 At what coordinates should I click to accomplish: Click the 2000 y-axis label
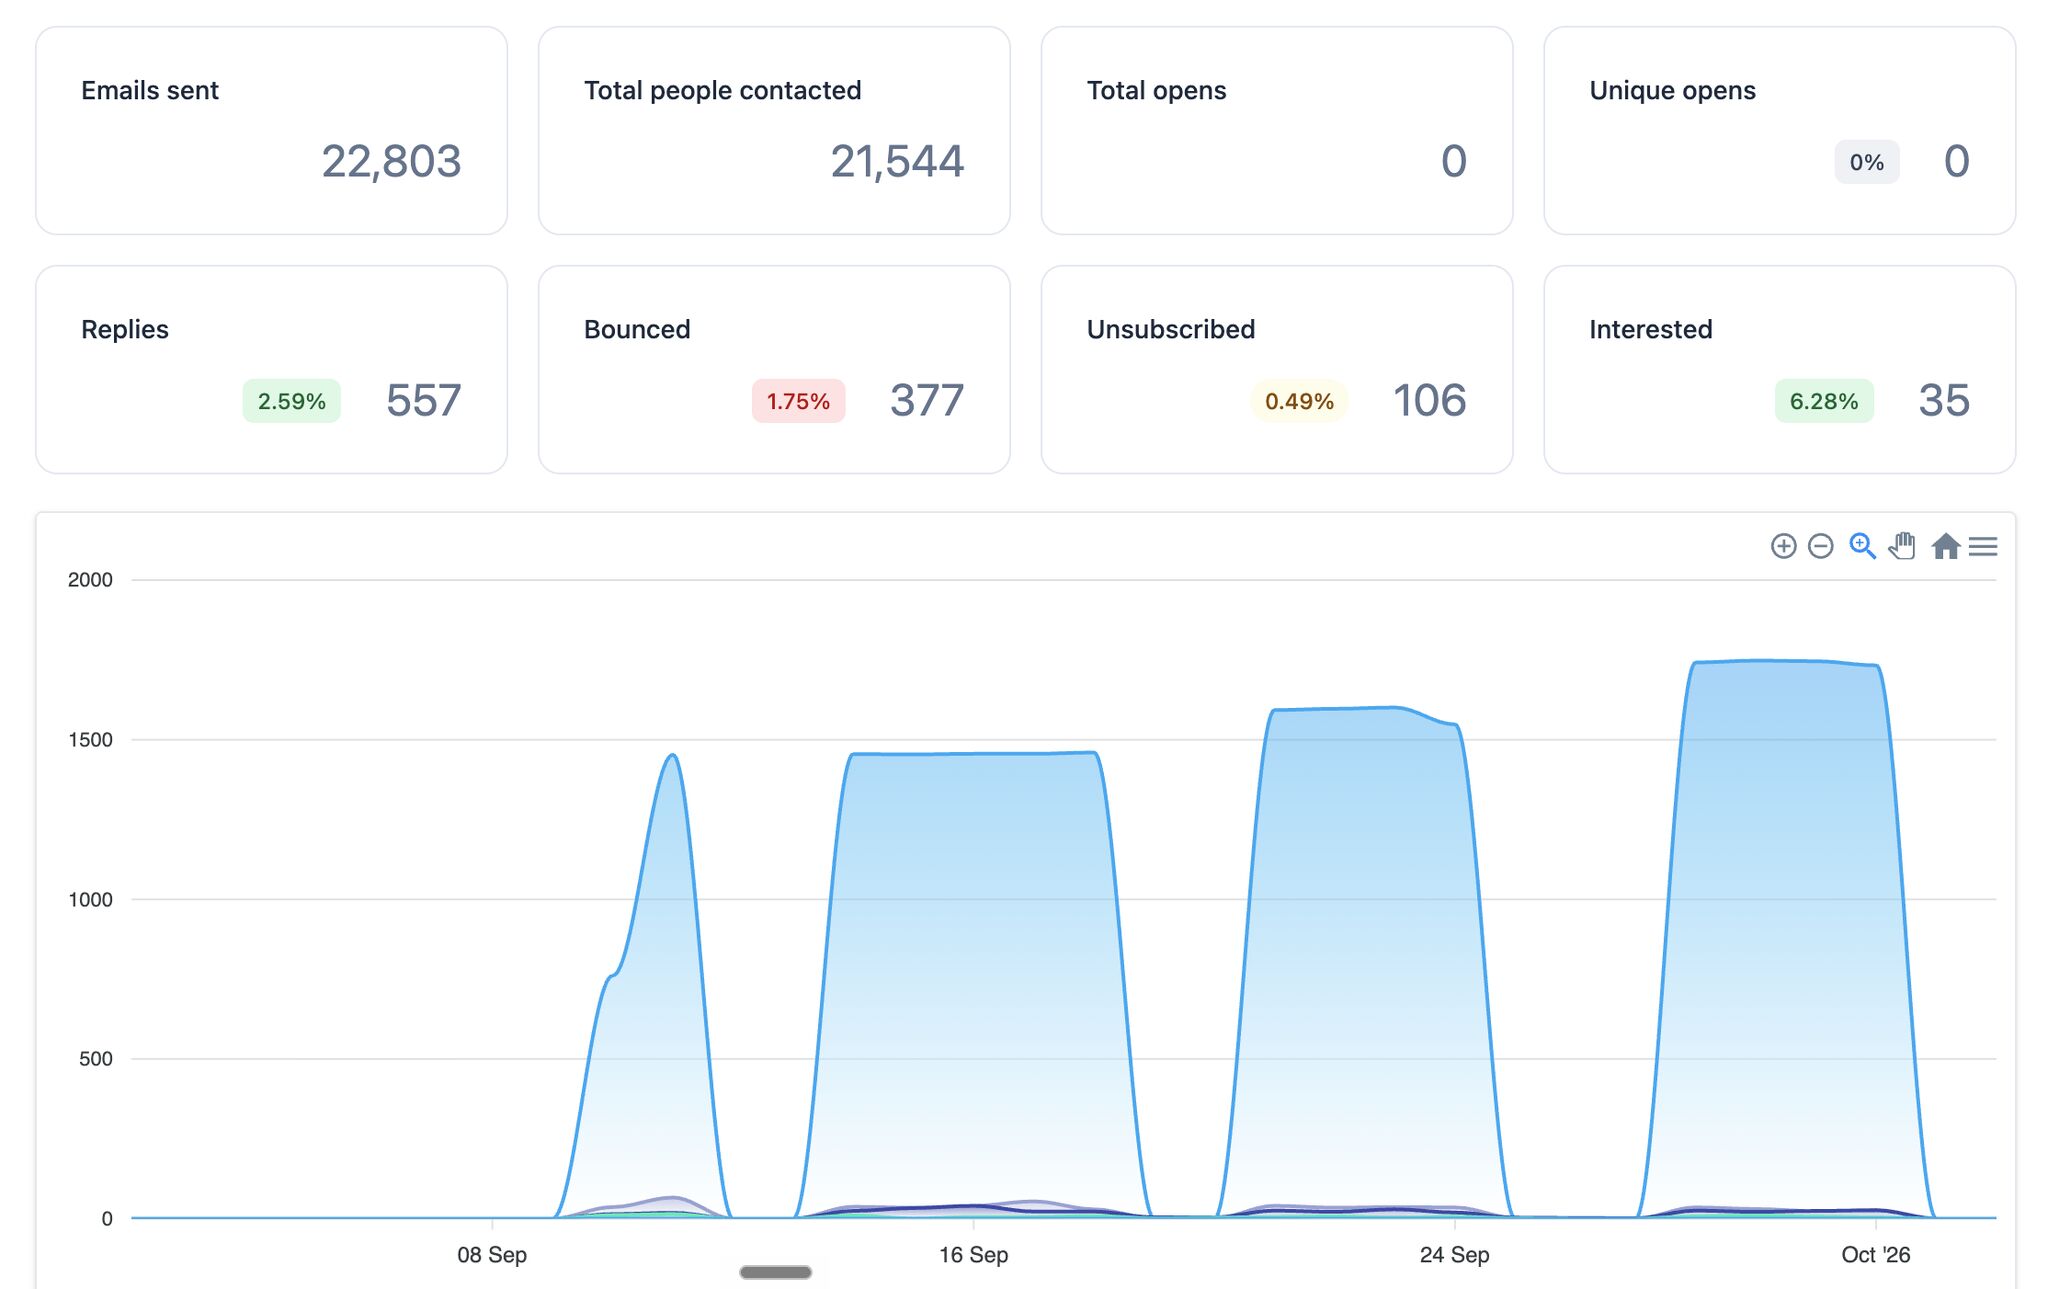(x=90, y=580)
